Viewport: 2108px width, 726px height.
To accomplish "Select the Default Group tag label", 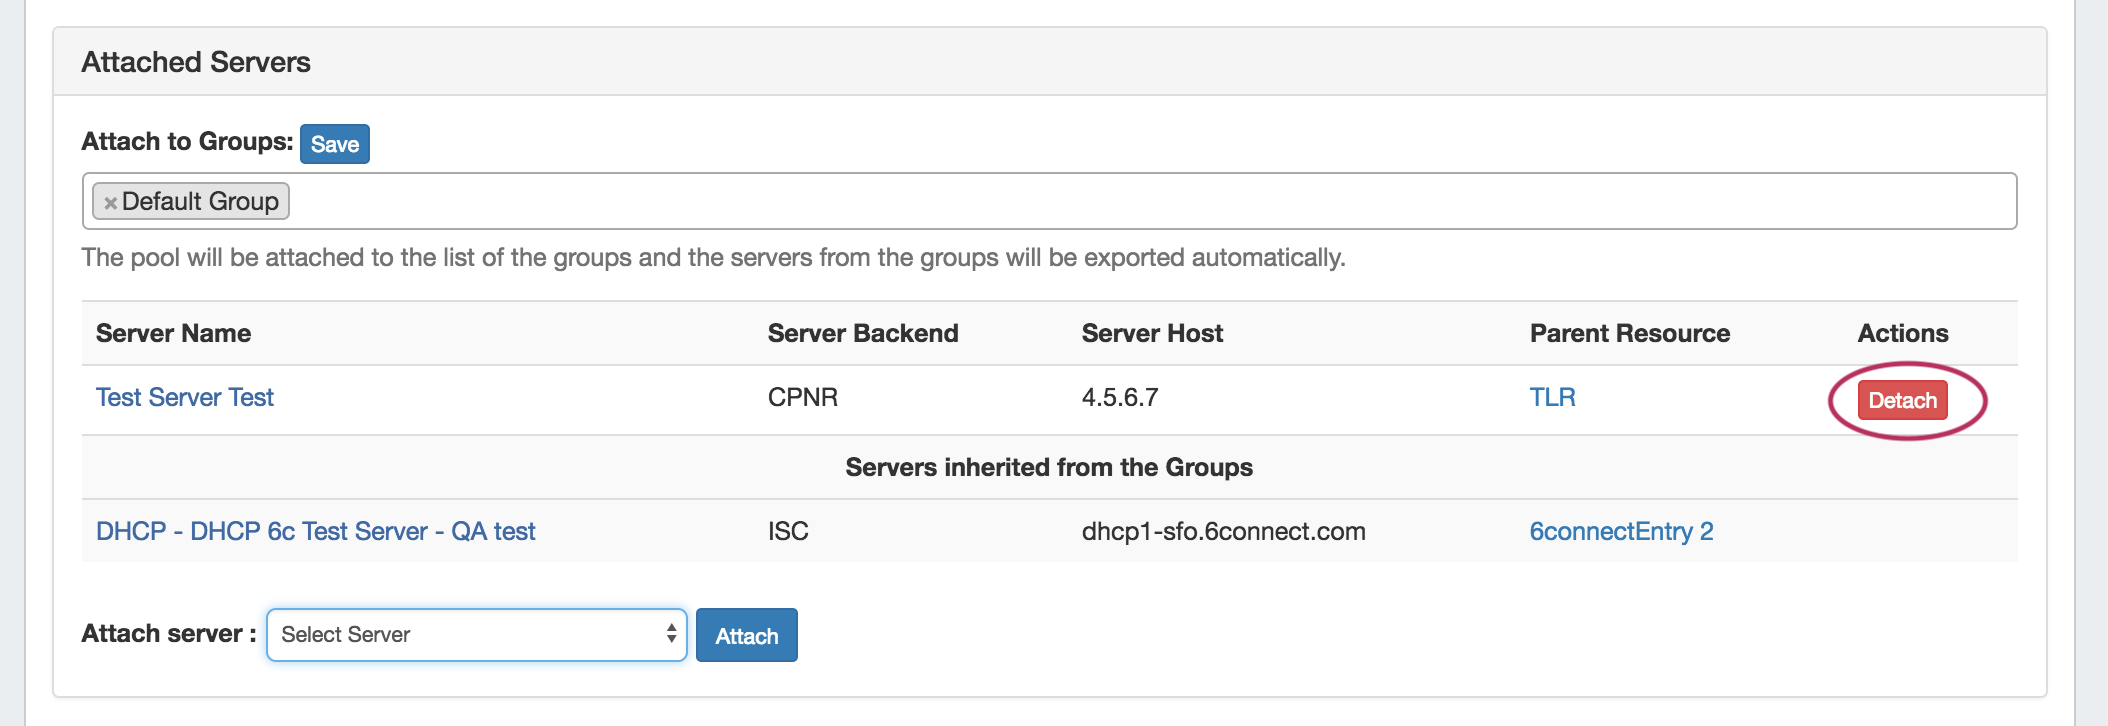I will (x=200, y=202).
